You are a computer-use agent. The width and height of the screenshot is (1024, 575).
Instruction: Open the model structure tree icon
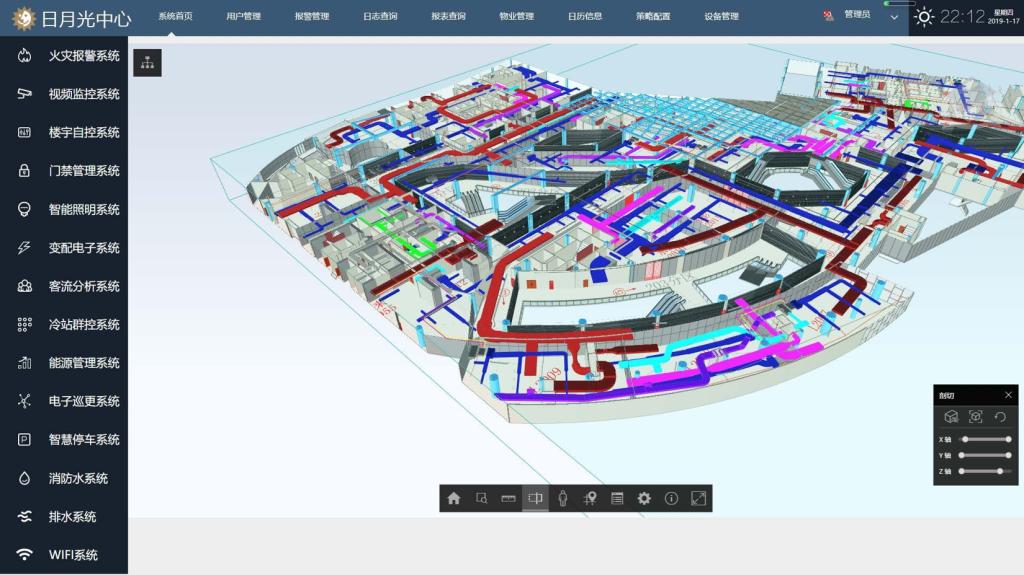click(x=147, y=63)
